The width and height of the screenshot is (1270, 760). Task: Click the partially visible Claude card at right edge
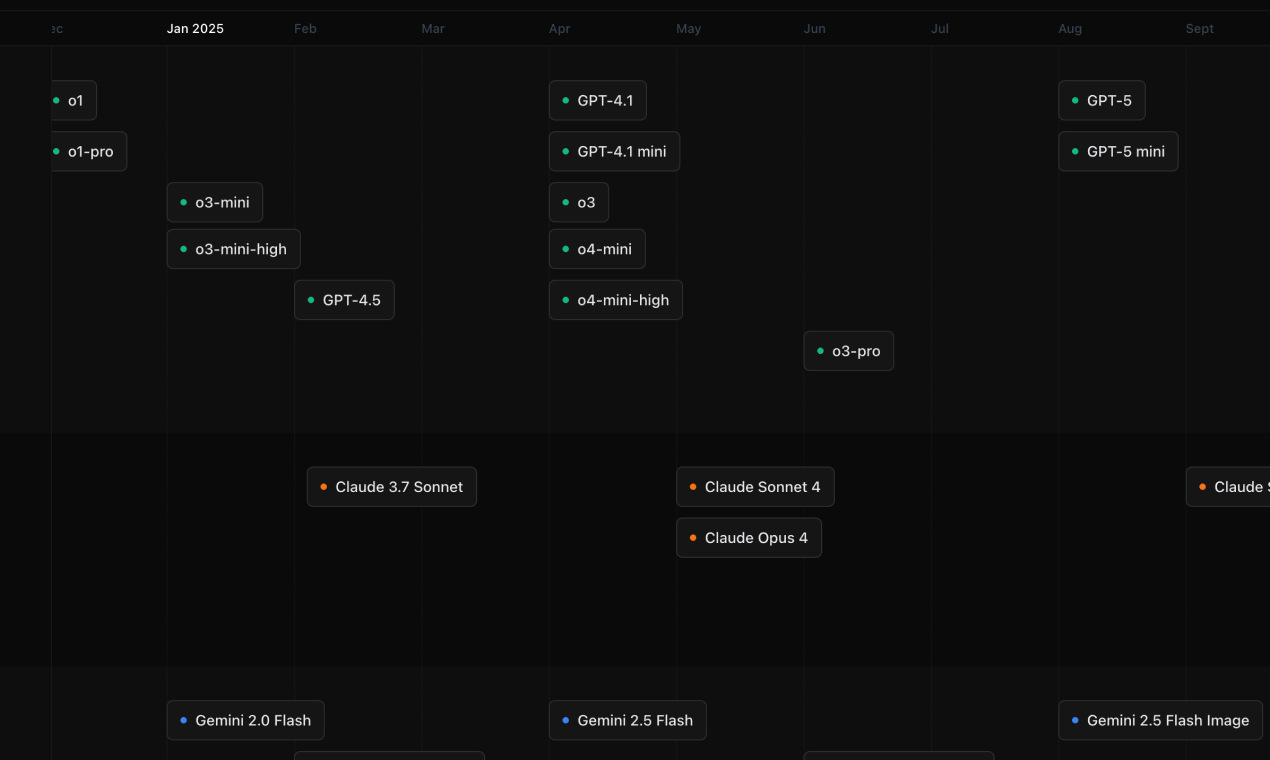click(1228, 486)
